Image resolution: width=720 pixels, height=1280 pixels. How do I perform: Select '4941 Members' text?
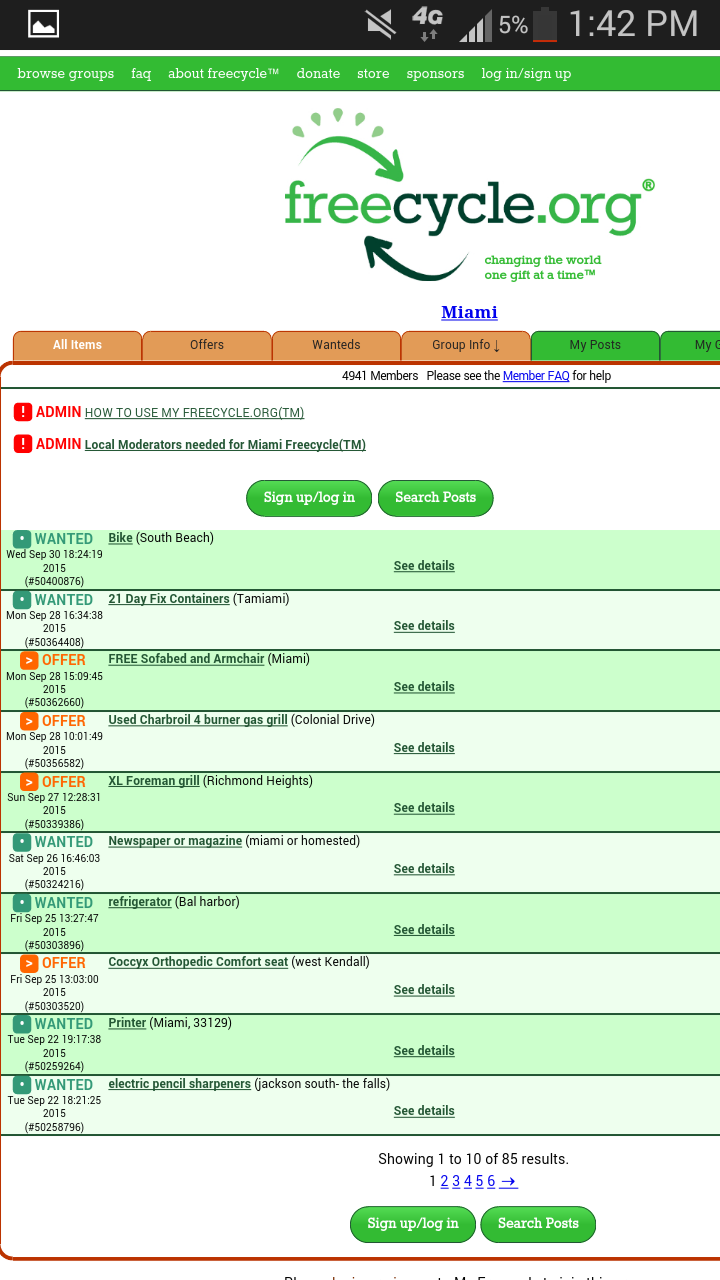pos(380,376)
